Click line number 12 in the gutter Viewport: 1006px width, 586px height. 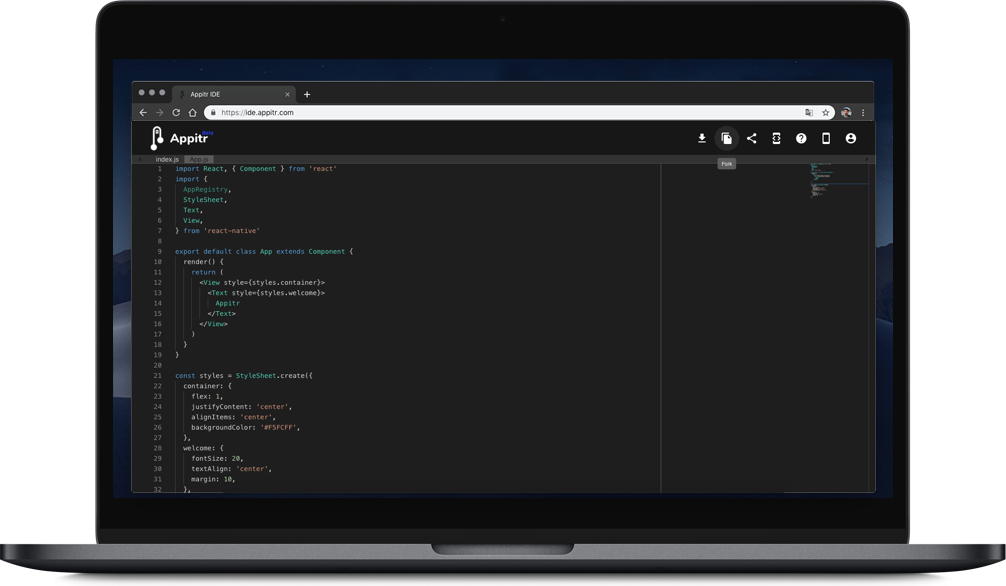pyautogui.click(x=158, y=283)
